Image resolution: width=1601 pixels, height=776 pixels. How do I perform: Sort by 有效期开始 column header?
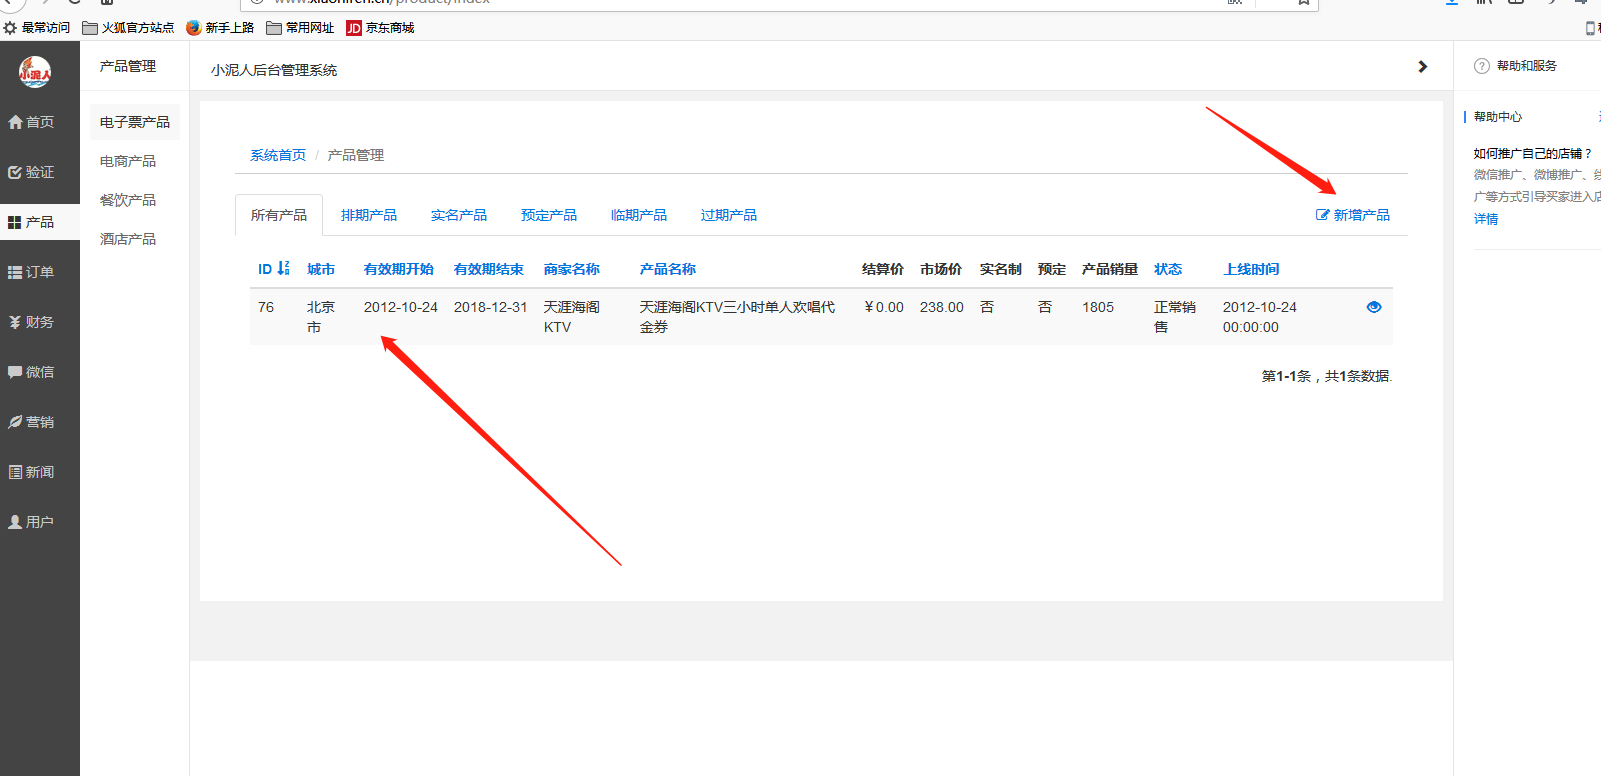coord(398,269)
